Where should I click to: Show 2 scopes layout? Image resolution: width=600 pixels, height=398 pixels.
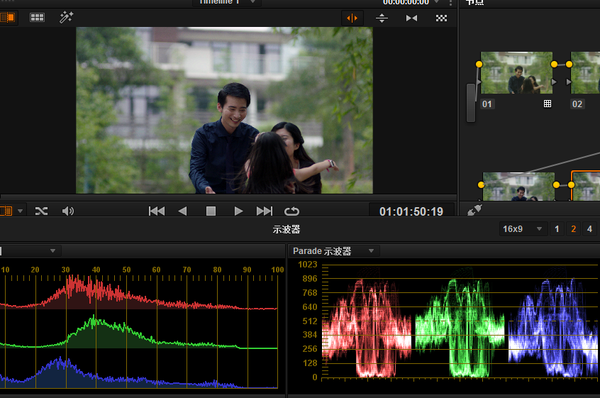click(573, 229)
